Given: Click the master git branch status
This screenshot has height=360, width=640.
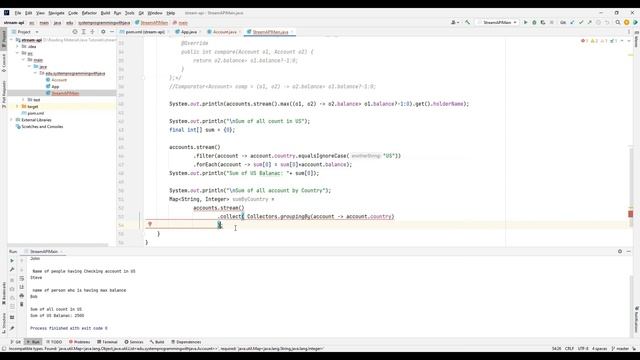Looking at the screenshot, I should (x=621, y=349).
